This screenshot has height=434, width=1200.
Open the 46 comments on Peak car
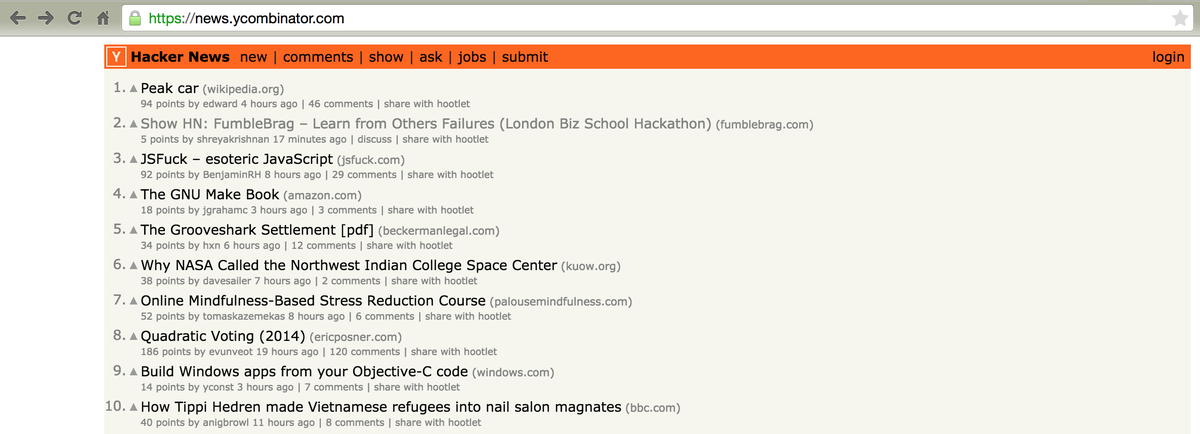click(x=339, y=103)
